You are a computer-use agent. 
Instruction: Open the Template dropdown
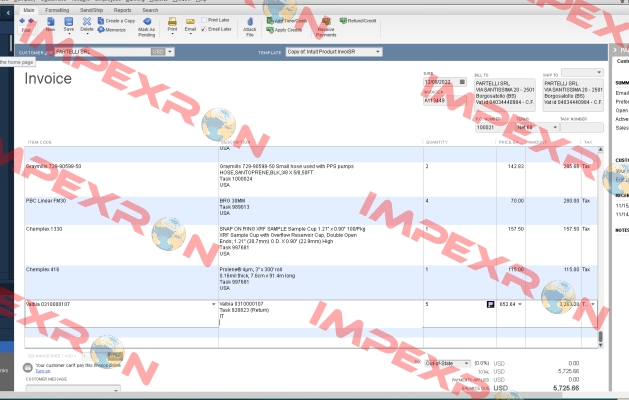tap(377, 52)
